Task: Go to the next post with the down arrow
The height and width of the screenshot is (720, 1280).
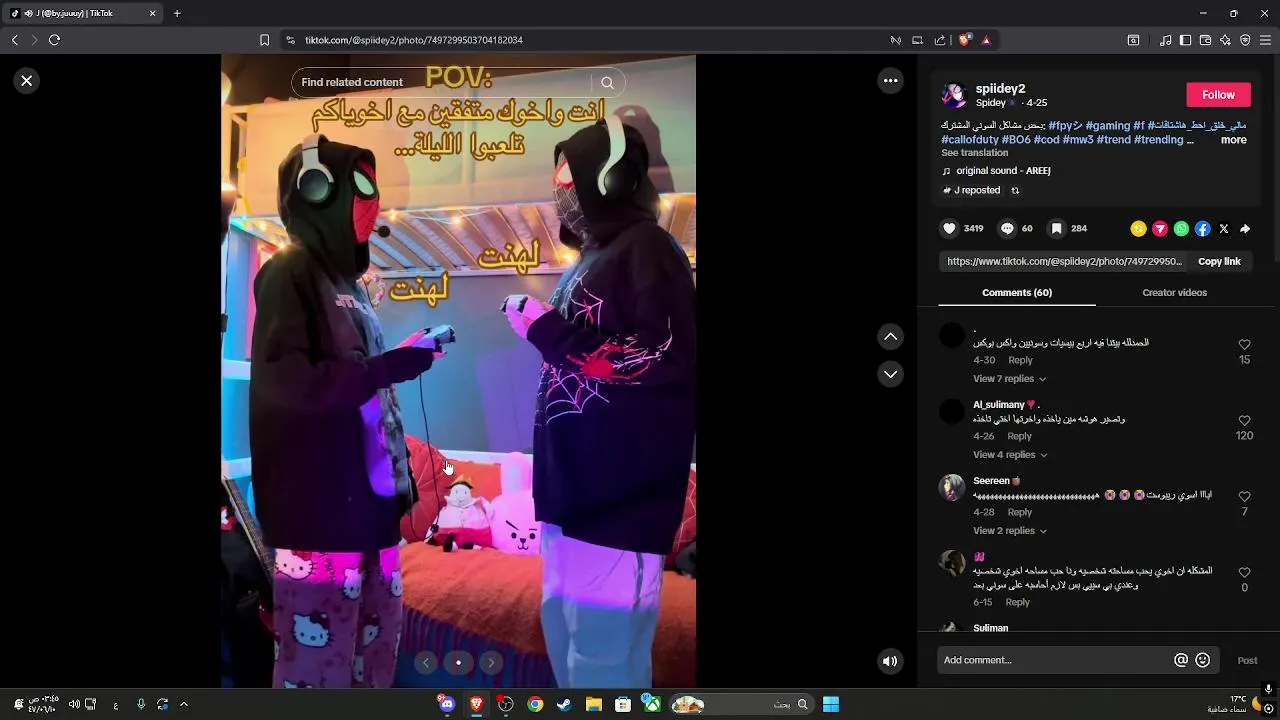Action: tap(890, 374)
